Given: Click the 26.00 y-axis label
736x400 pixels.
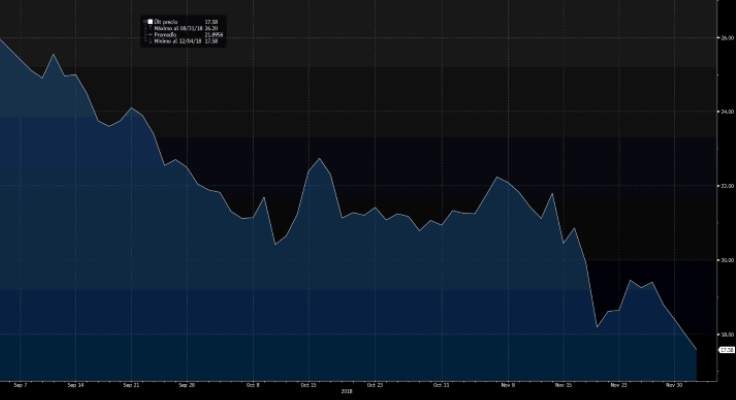Looking at the screenshot, I should coord(728,38).
